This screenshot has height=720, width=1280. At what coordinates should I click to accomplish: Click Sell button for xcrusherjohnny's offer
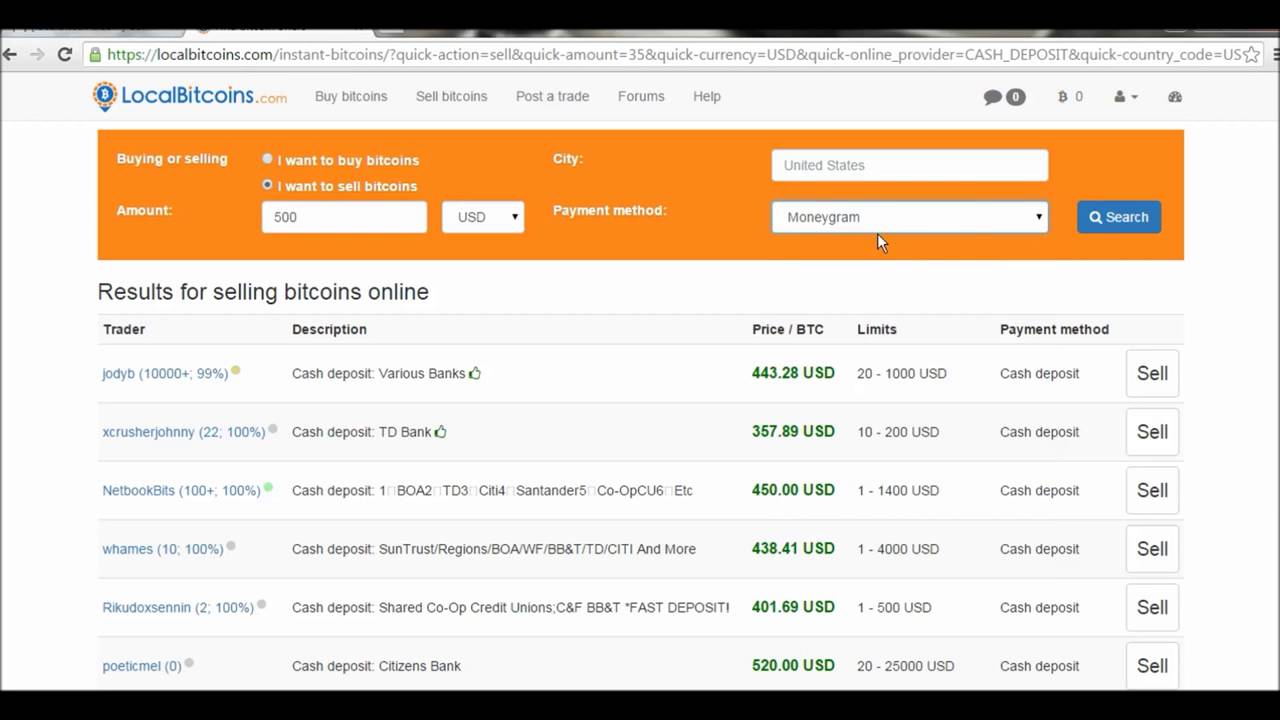pos(1152,432)
